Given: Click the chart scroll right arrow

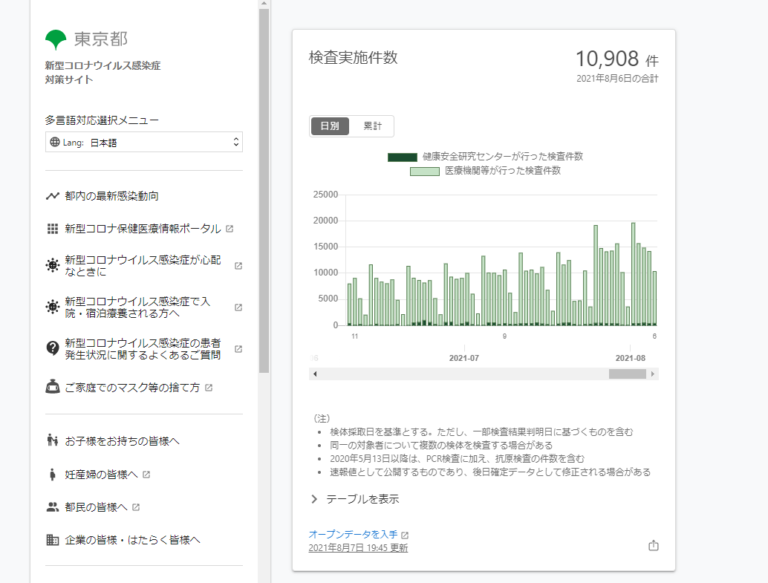Looking at the screenshot, I should [652, 374].
